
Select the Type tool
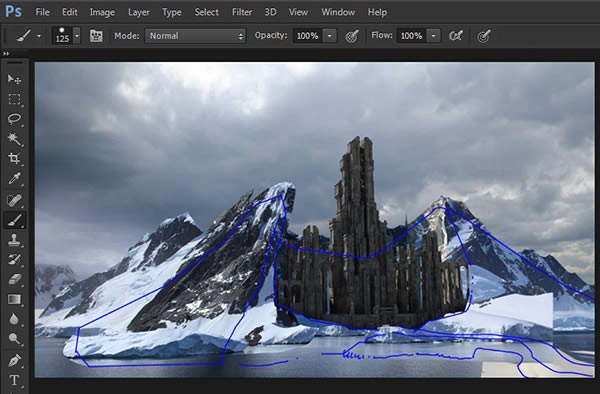[x=14, y=380]
